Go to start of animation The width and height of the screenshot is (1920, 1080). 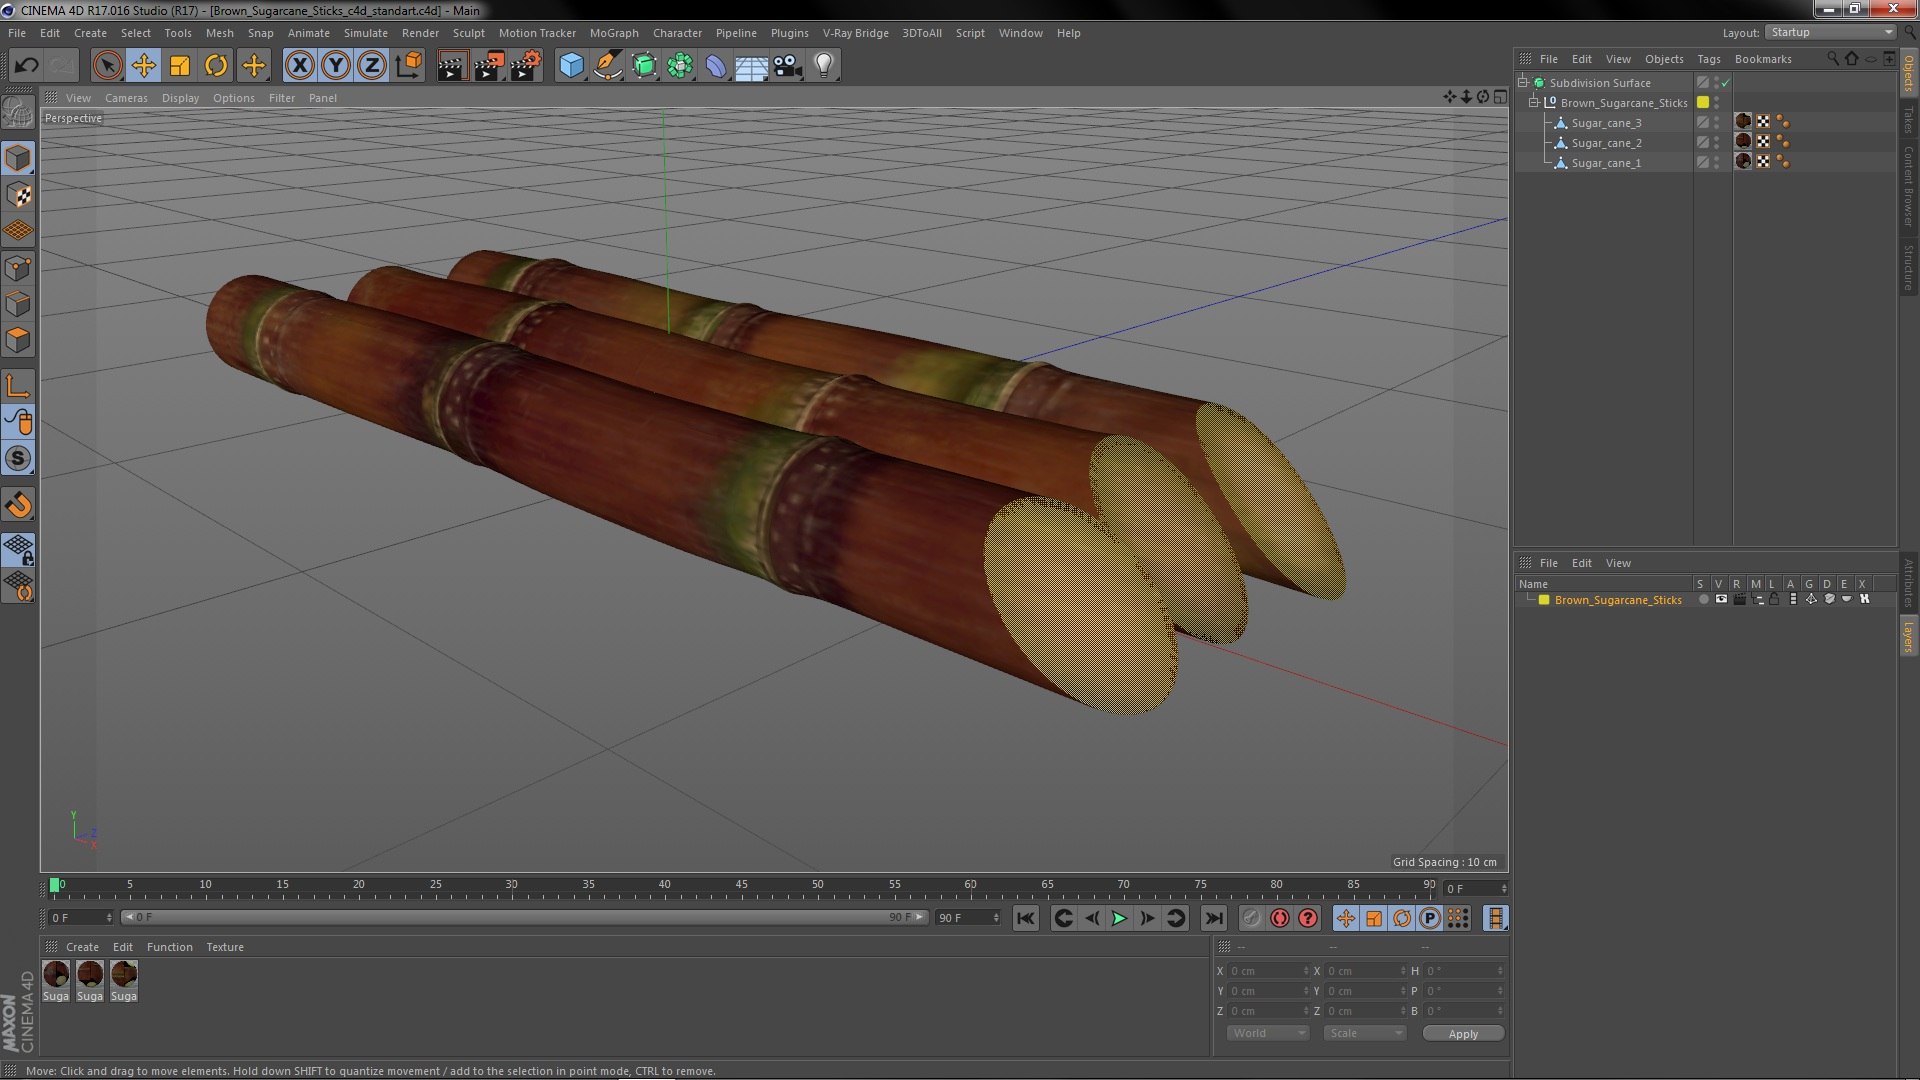click(1026, 918)
